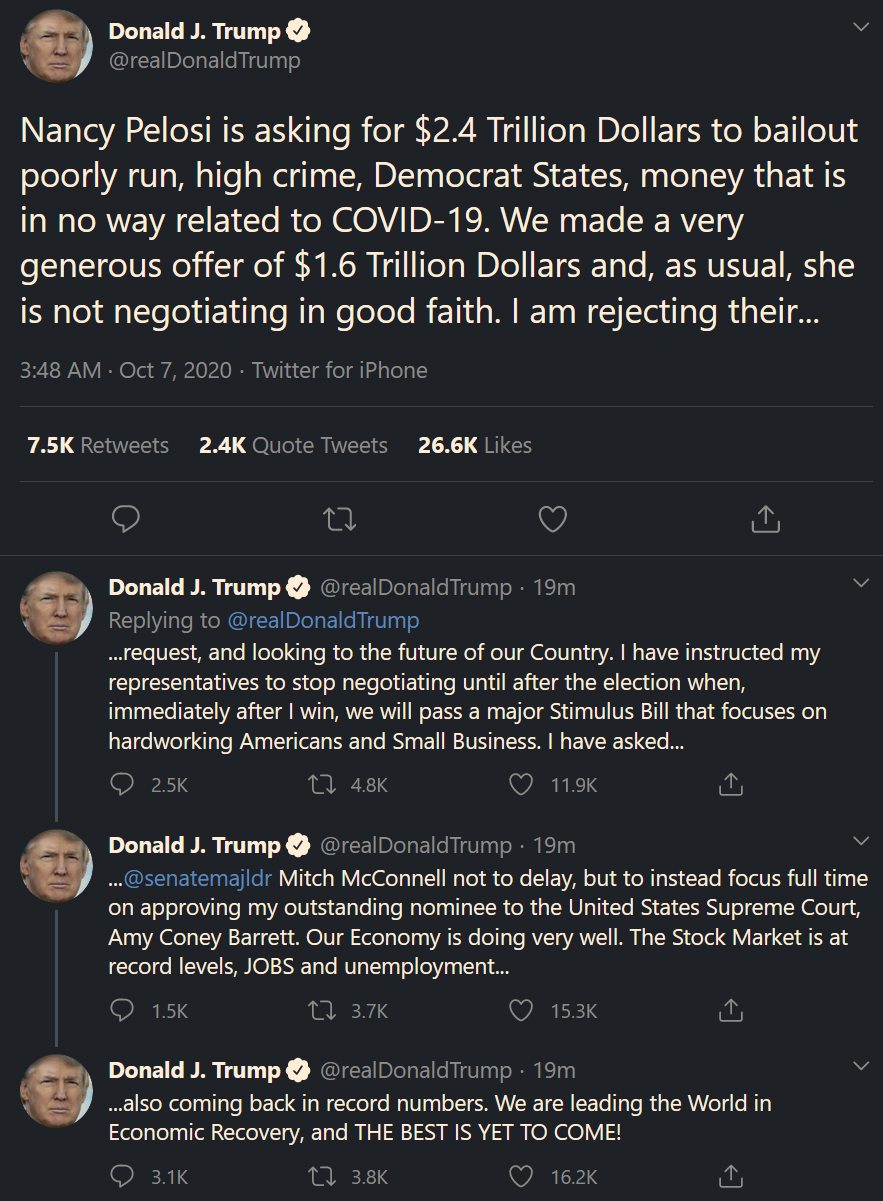The height and width of the screenshot is (1201, 883).
Task: Click the 'Replying to @realDonaldTrump' handle link
Action: coord(323,620)
